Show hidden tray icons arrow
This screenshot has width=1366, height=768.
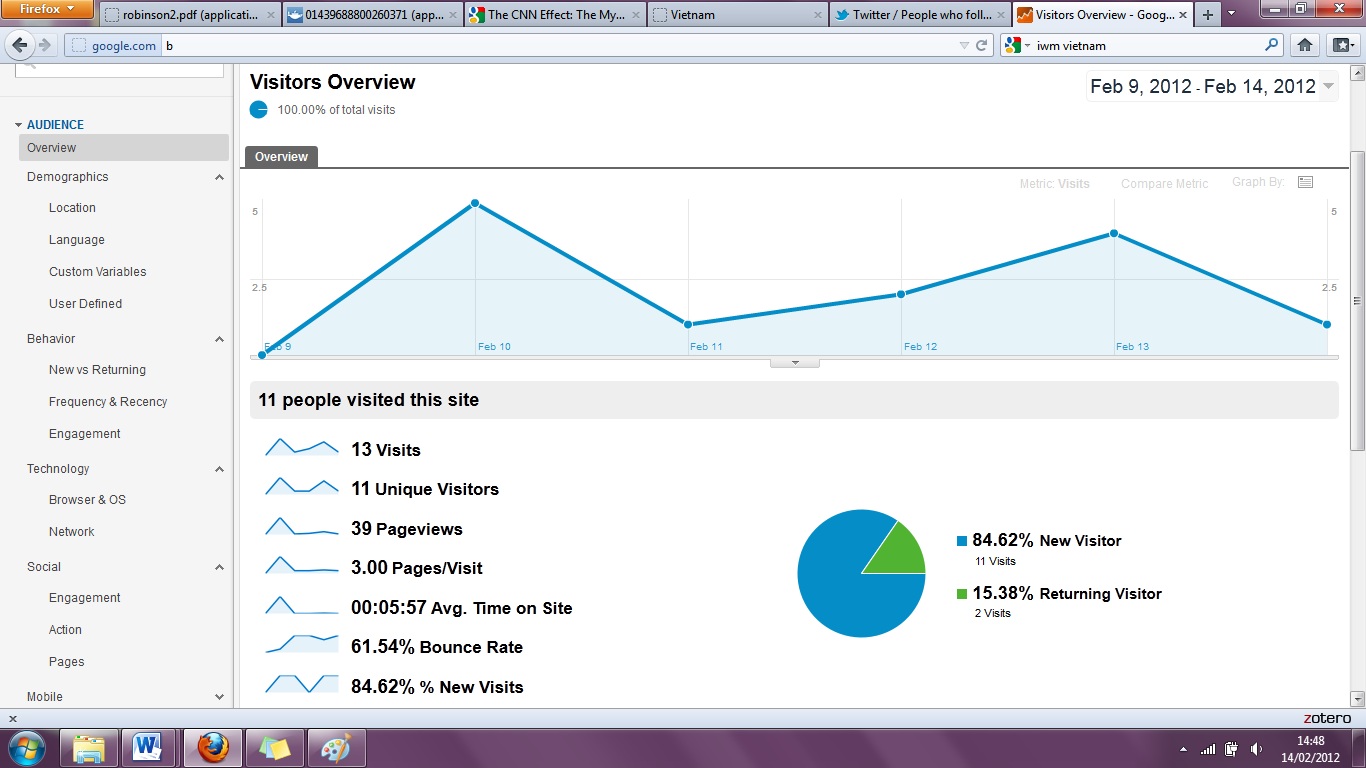[x=1183, y=748]
